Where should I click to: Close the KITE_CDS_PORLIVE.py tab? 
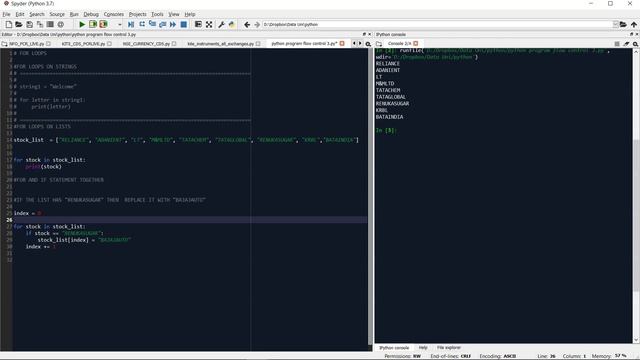pos(109,44)
